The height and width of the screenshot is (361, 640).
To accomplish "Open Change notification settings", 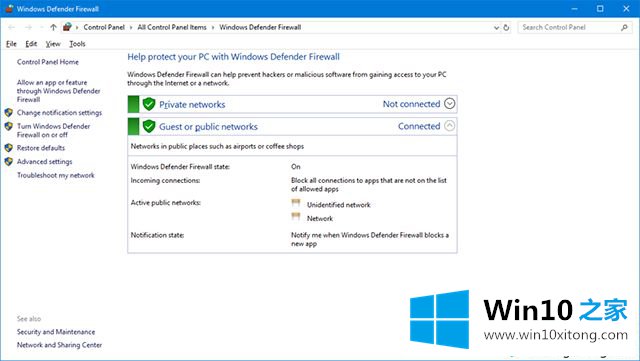I will tap(59, 113).
